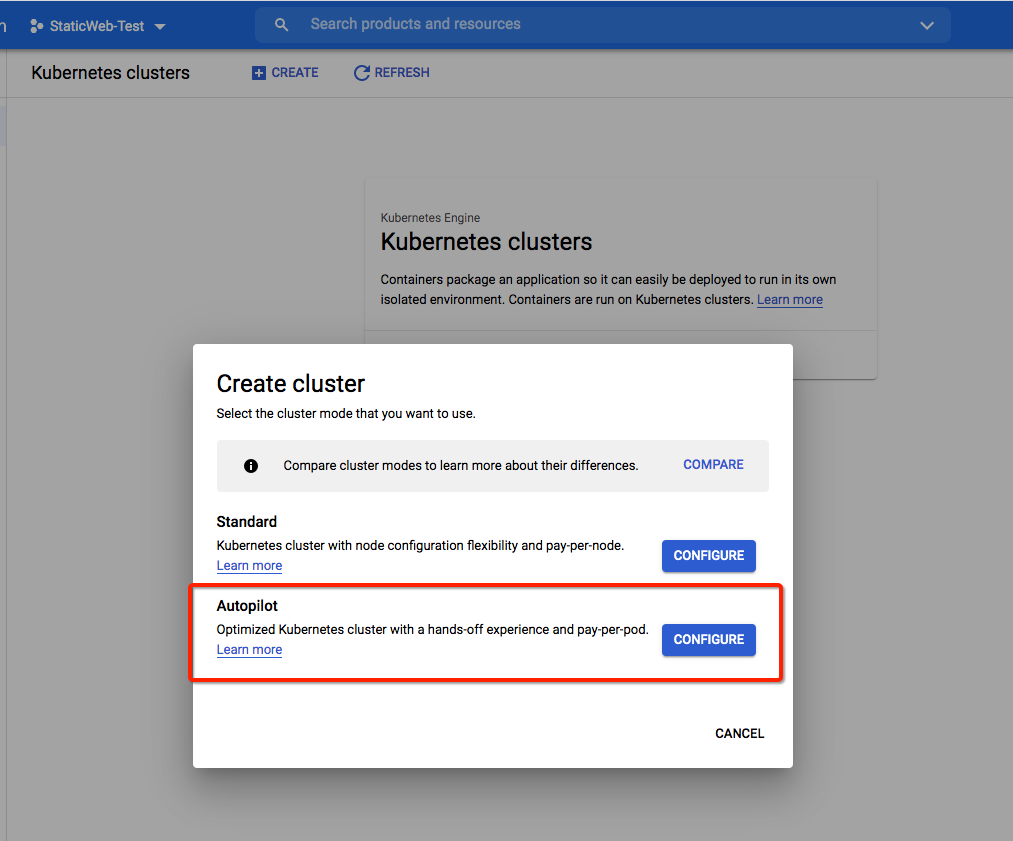Expand the project selector dropdown arrow
This screenshot has height=841, width=1013.
point(160,26)
